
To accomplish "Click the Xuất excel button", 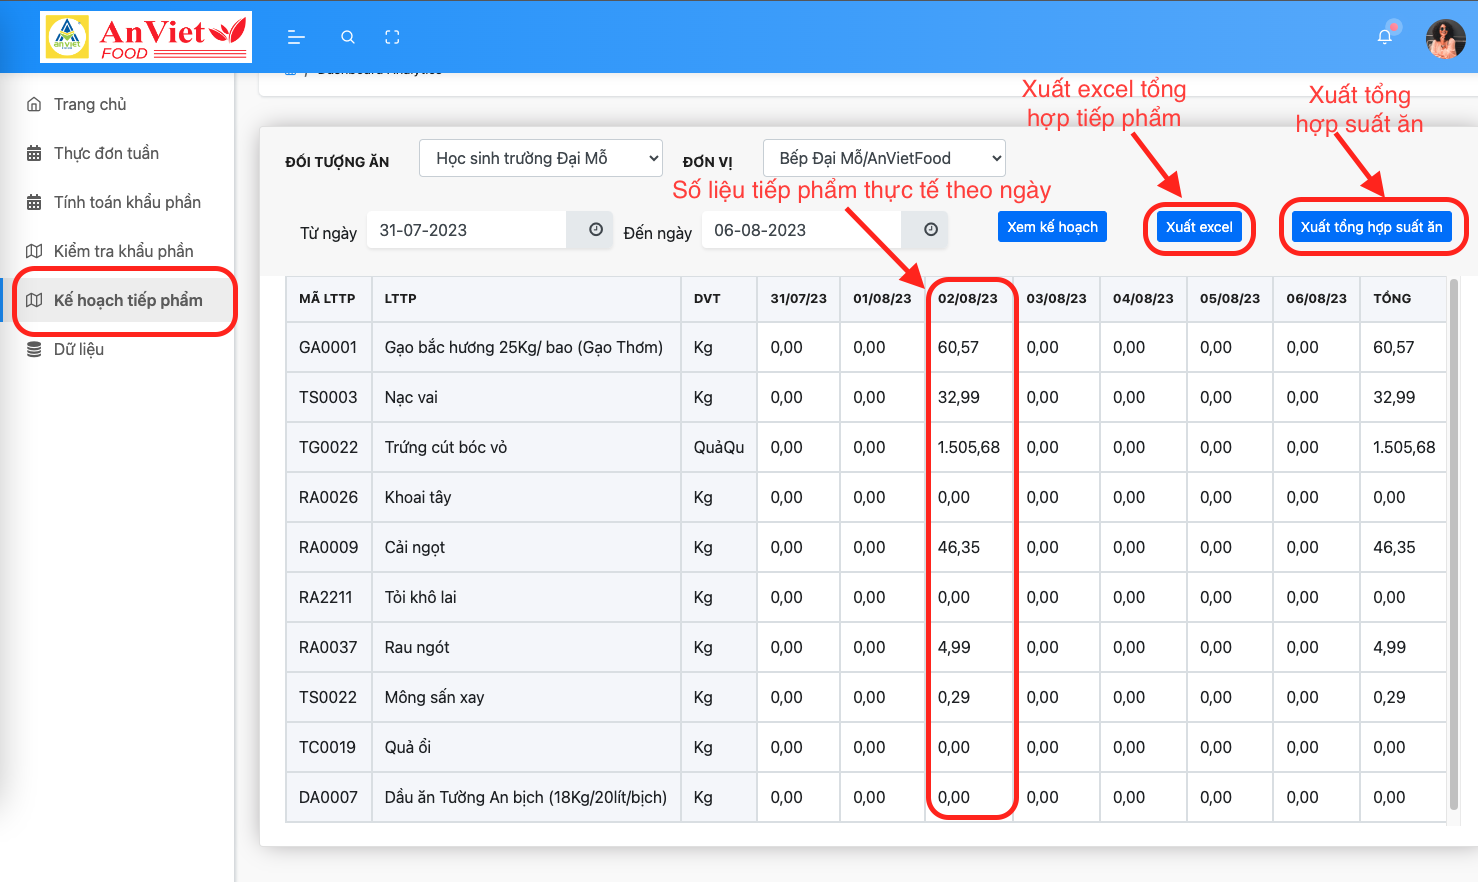I will 1199,226.
